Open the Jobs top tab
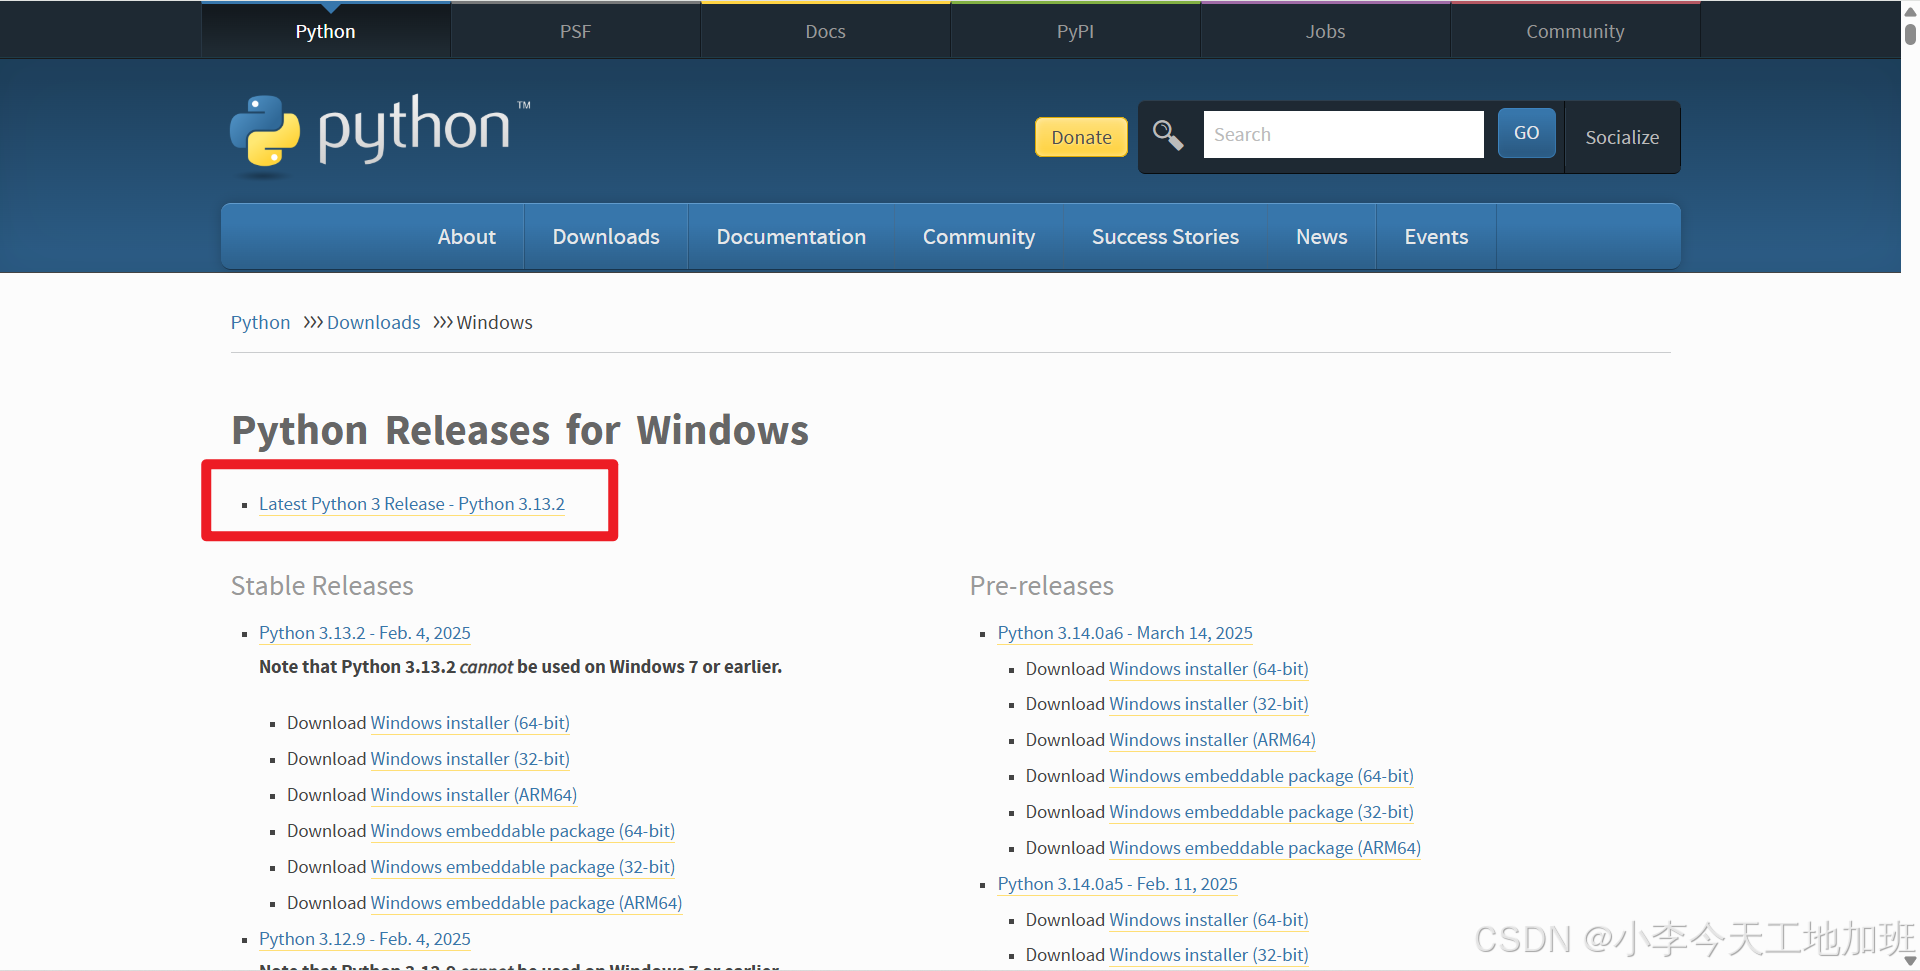Screen dimensions: 1920x971 1325,31
